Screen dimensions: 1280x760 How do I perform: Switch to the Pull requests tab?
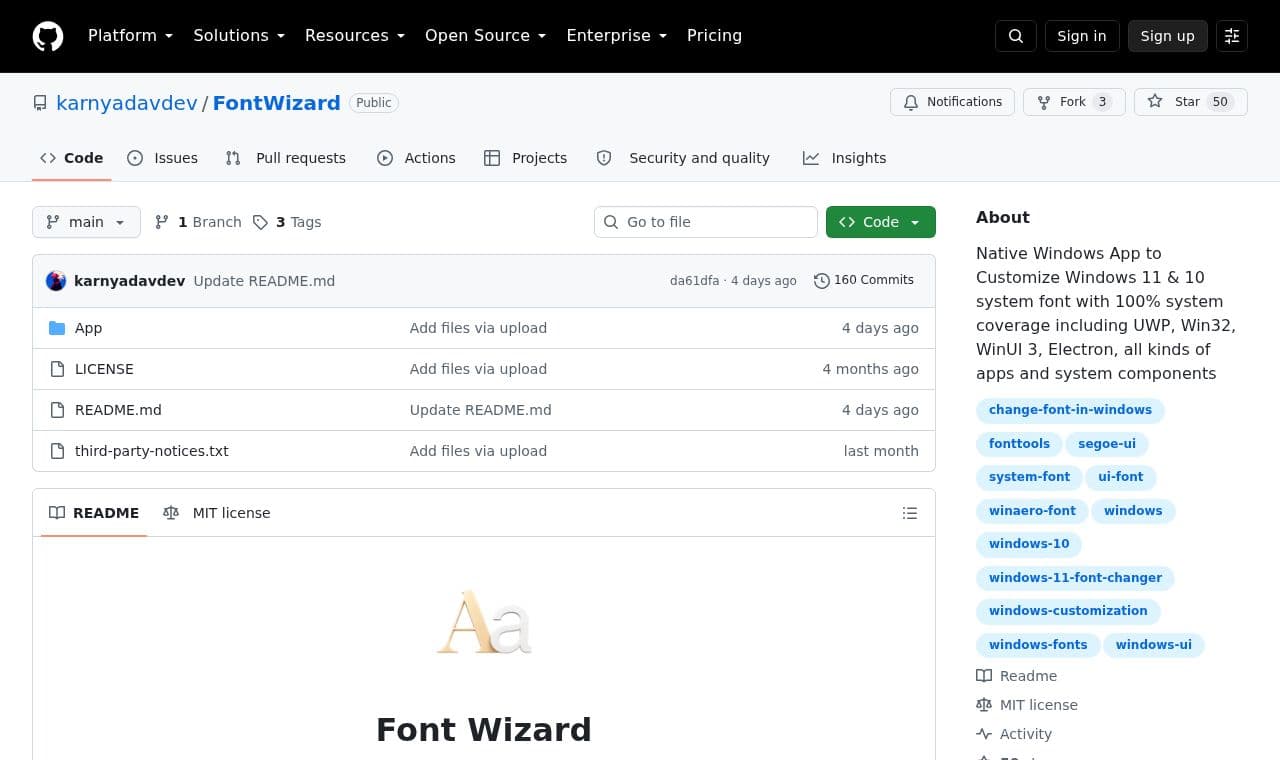coord(285,158)
